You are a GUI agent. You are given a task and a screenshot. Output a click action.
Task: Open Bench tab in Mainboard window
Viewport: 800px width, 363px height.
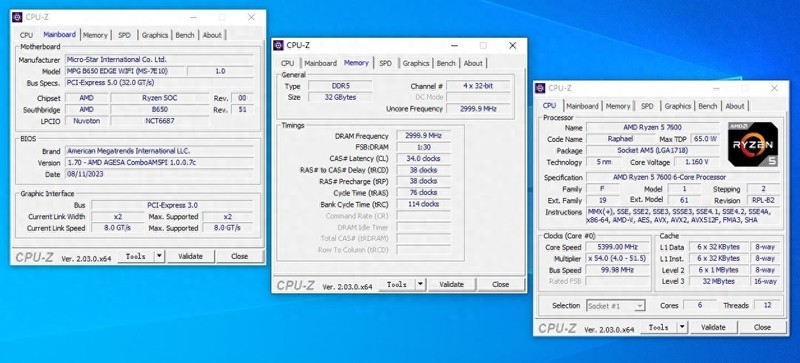point(185,35)
